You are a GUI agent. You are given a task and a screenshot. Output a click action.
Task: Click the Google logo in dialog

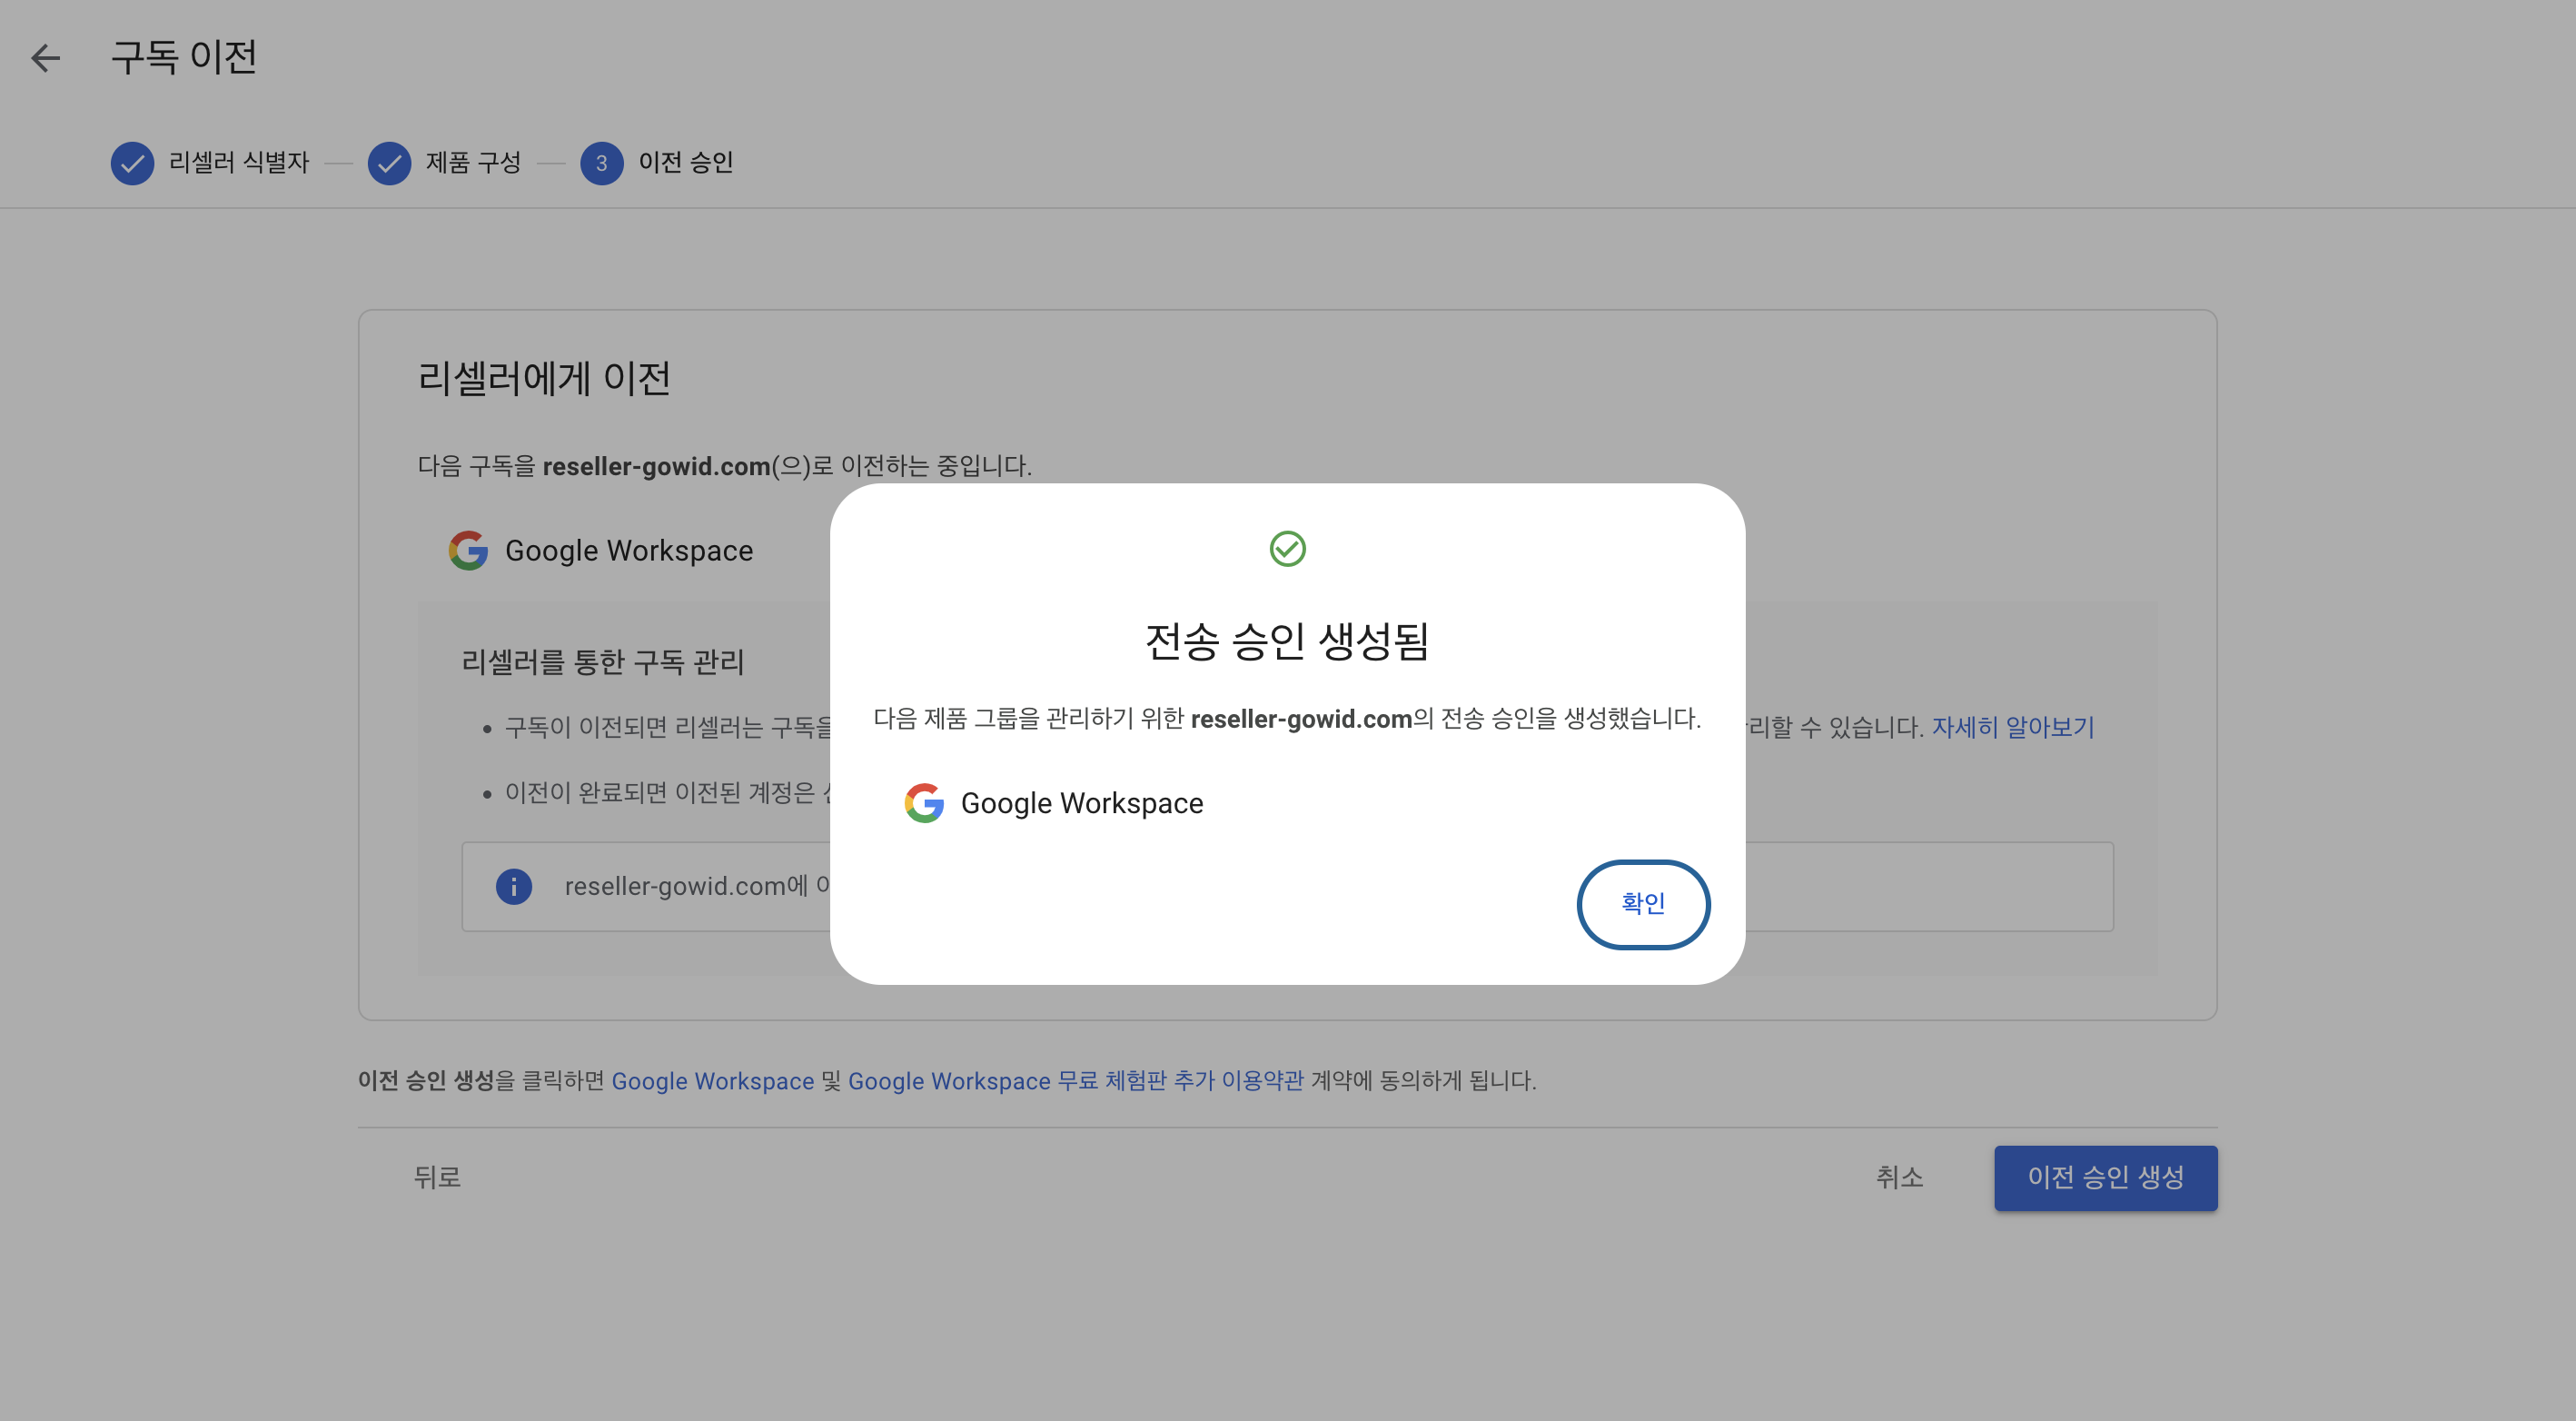[924, 803]
